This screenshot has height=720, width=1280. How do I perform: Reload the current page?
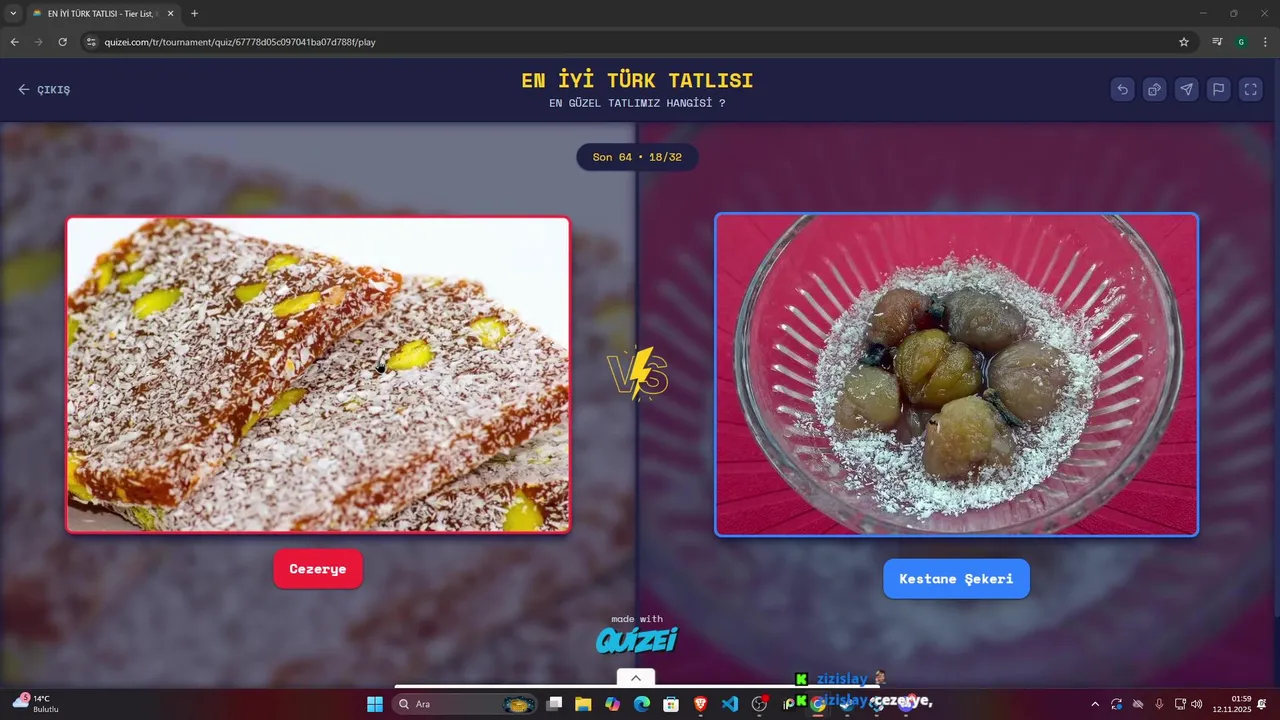(62, 42)
